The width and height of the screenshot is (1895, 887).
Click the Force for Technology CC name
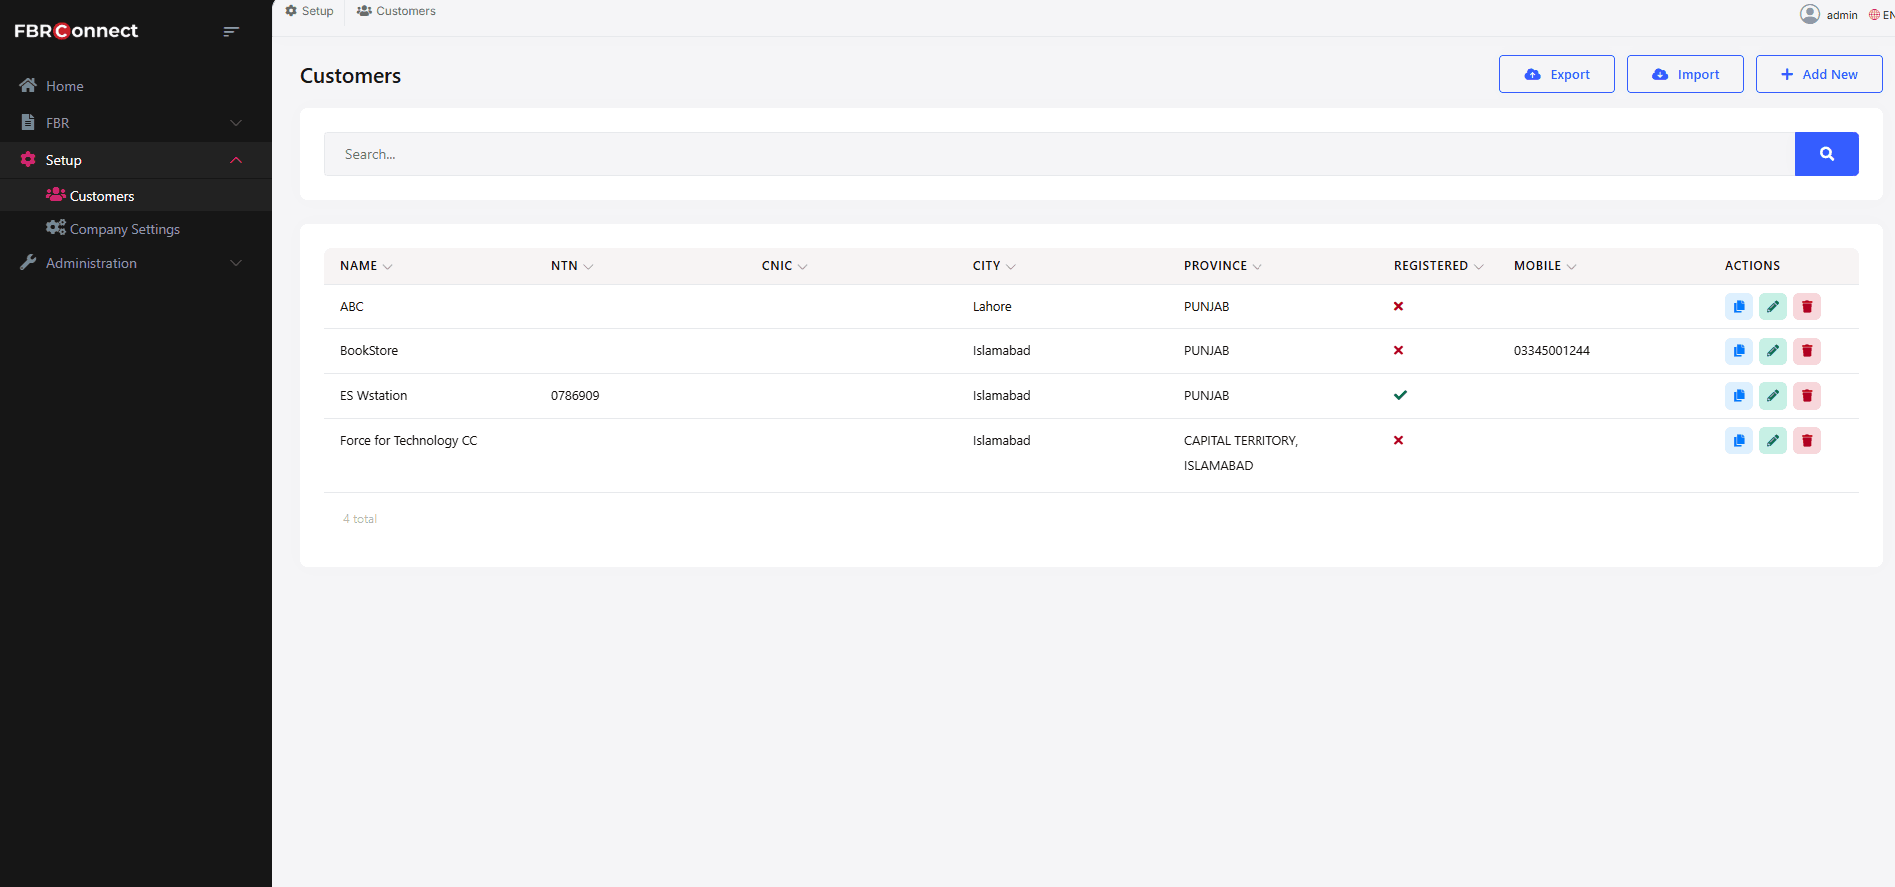click(408, 441)
